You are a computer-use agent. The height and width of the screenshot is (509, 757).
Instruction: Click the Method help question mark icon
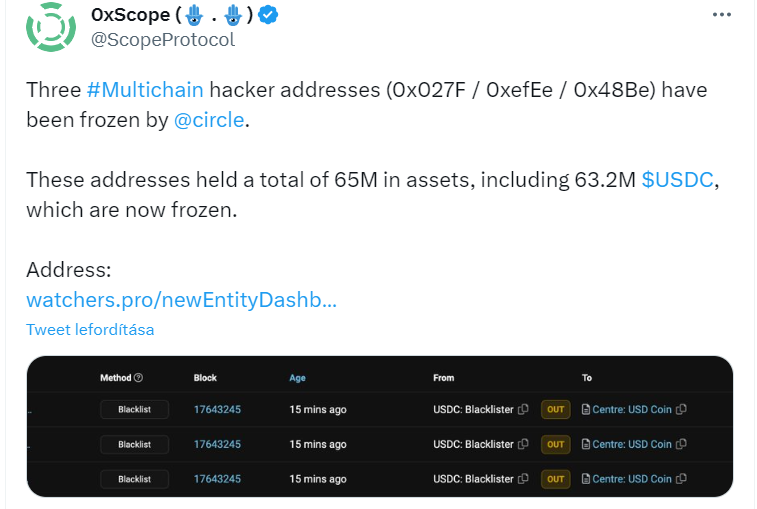pos(139,378)
